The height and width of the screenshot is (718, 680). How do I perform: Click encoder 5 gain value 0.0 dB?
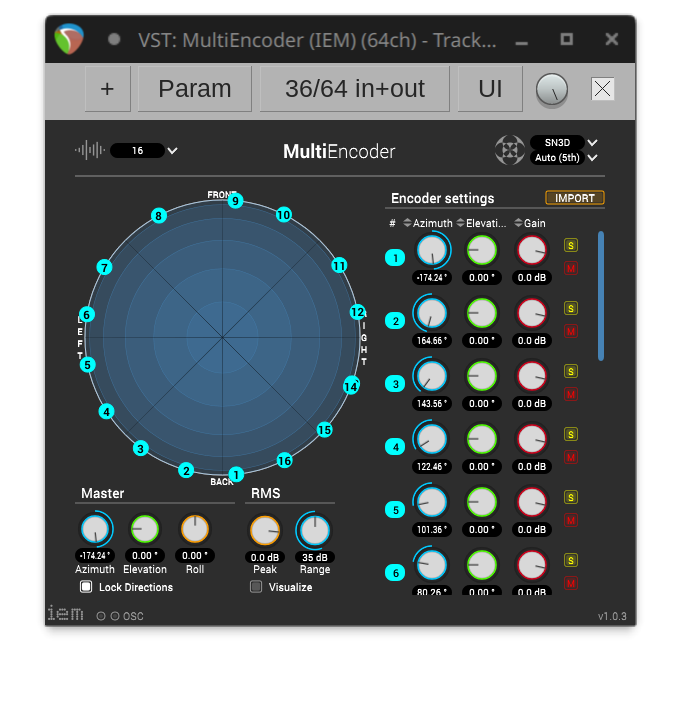pos(532,529)
